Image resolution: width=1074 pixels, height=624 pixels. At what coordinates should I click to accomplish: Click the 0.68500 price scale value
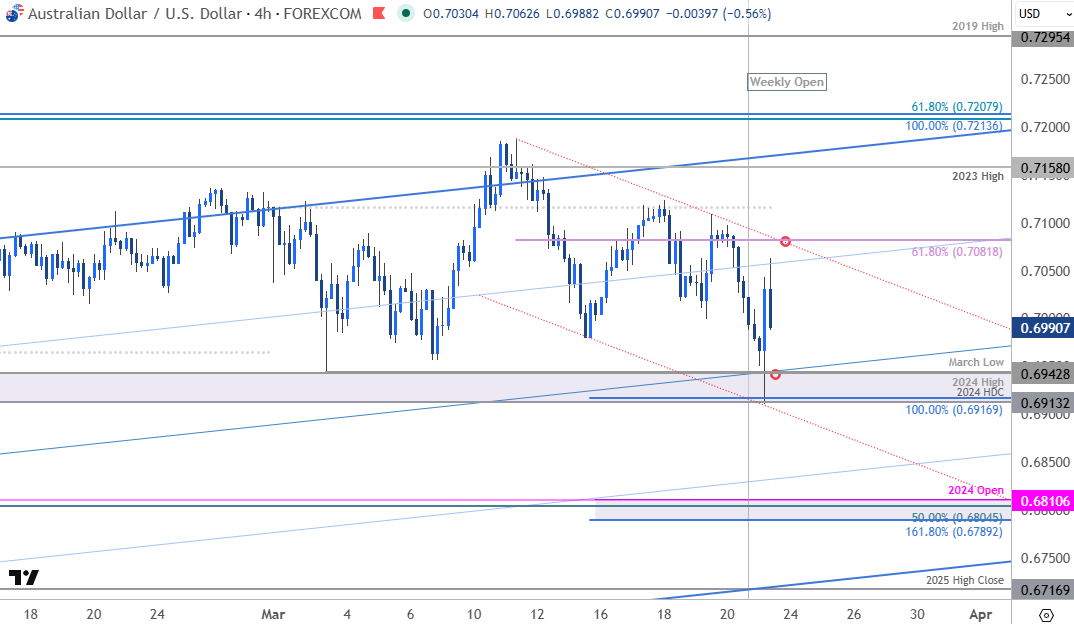(1045, 462)
